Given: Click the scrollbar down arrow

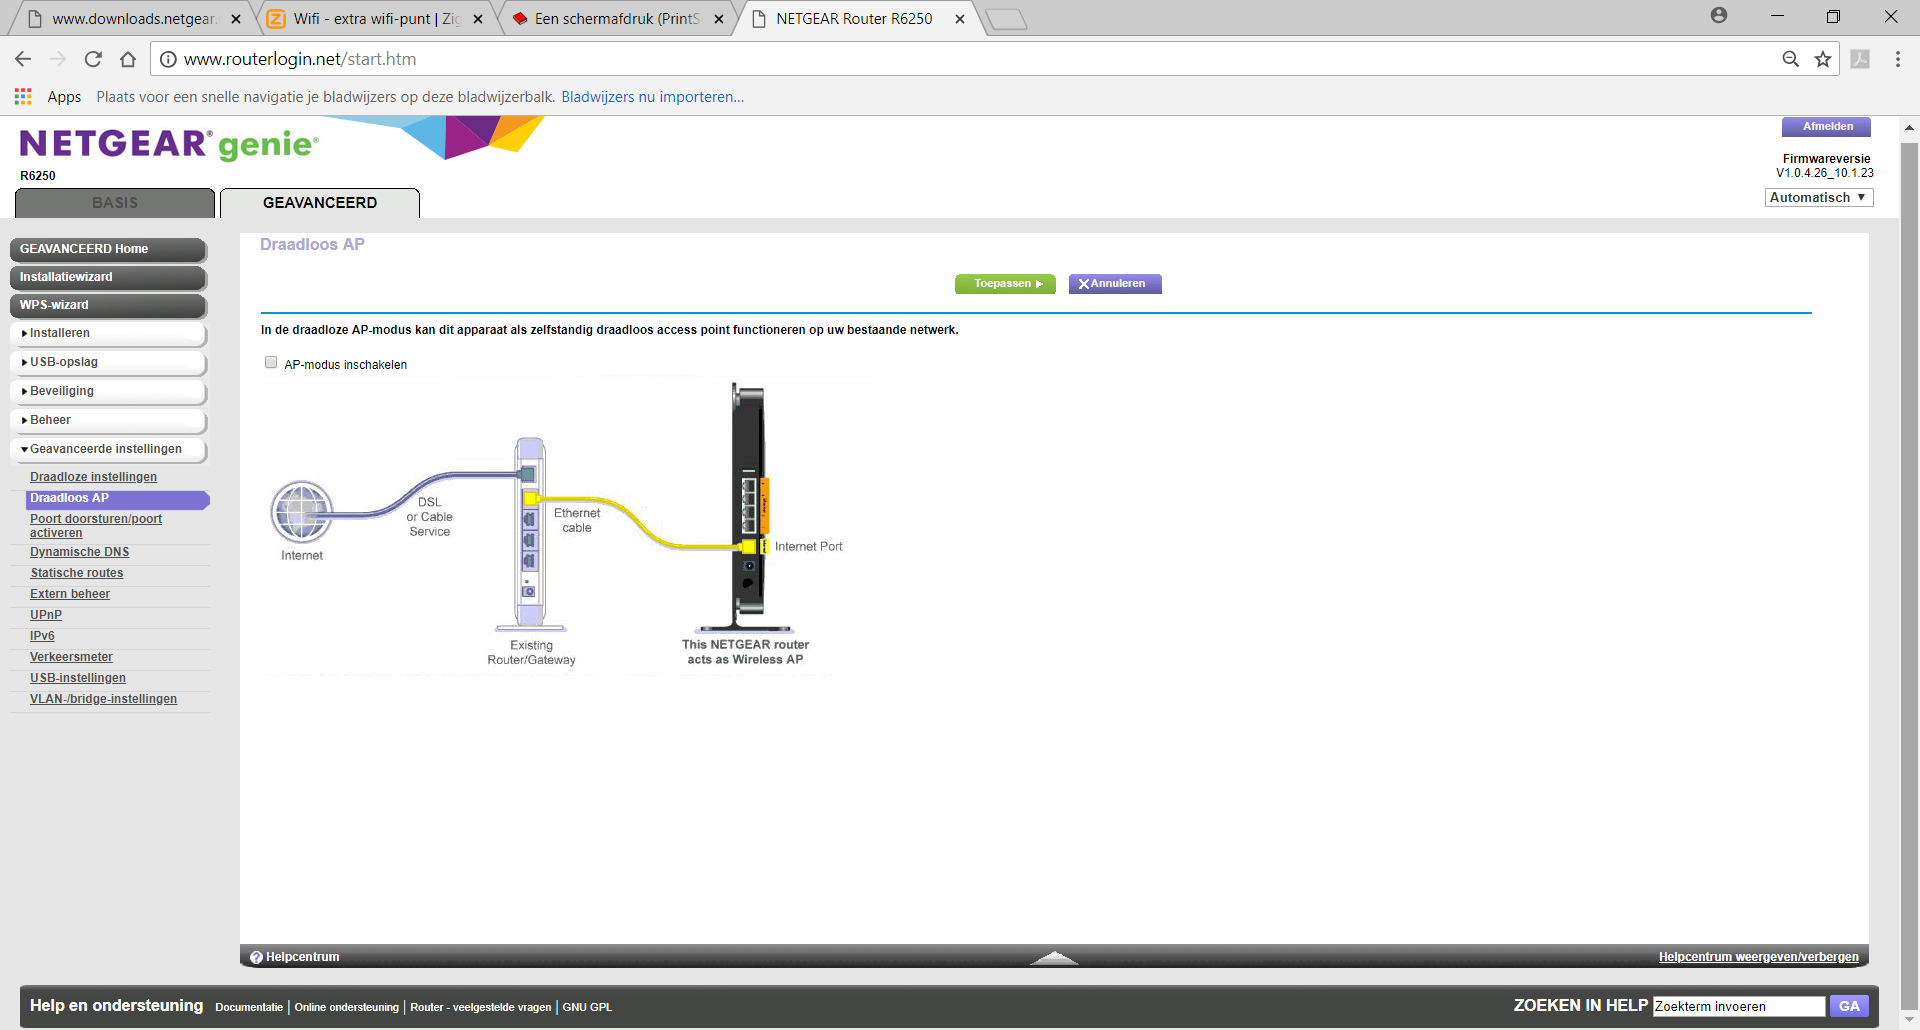Looking at the screenshot, I should [1909, 1019].
